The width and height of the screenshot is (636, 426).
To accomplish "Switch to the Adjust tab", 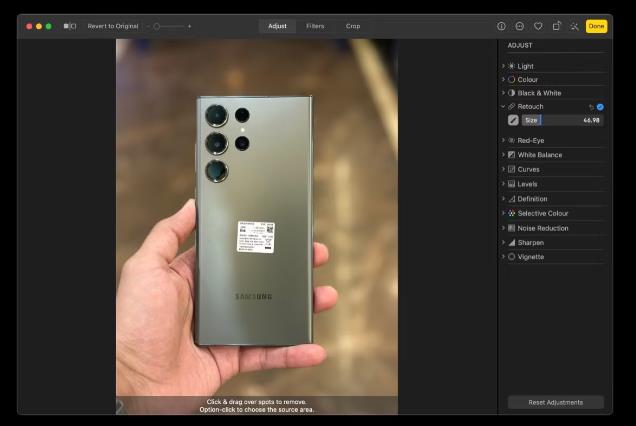I will [x=277, y=26].
